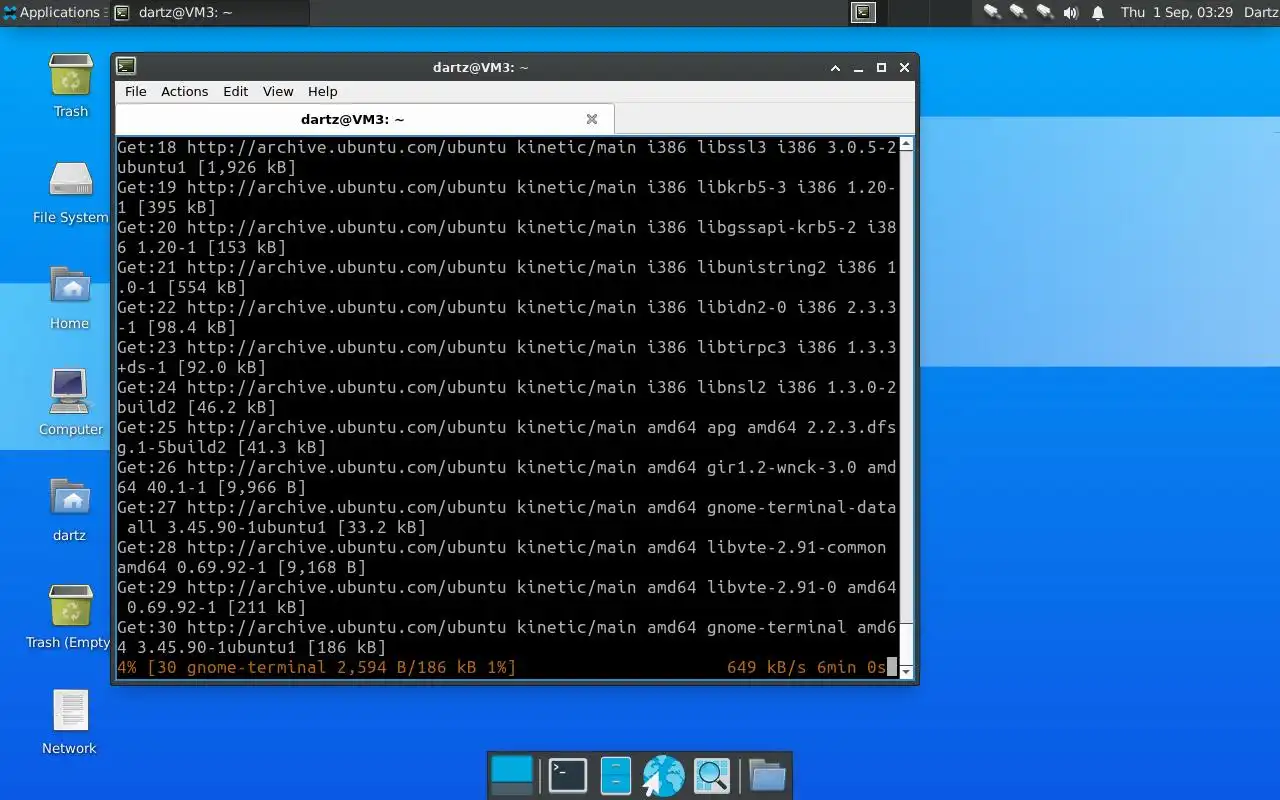
Task: Shade the terminal window with the up-arrow button
Action: click(835, 68)
